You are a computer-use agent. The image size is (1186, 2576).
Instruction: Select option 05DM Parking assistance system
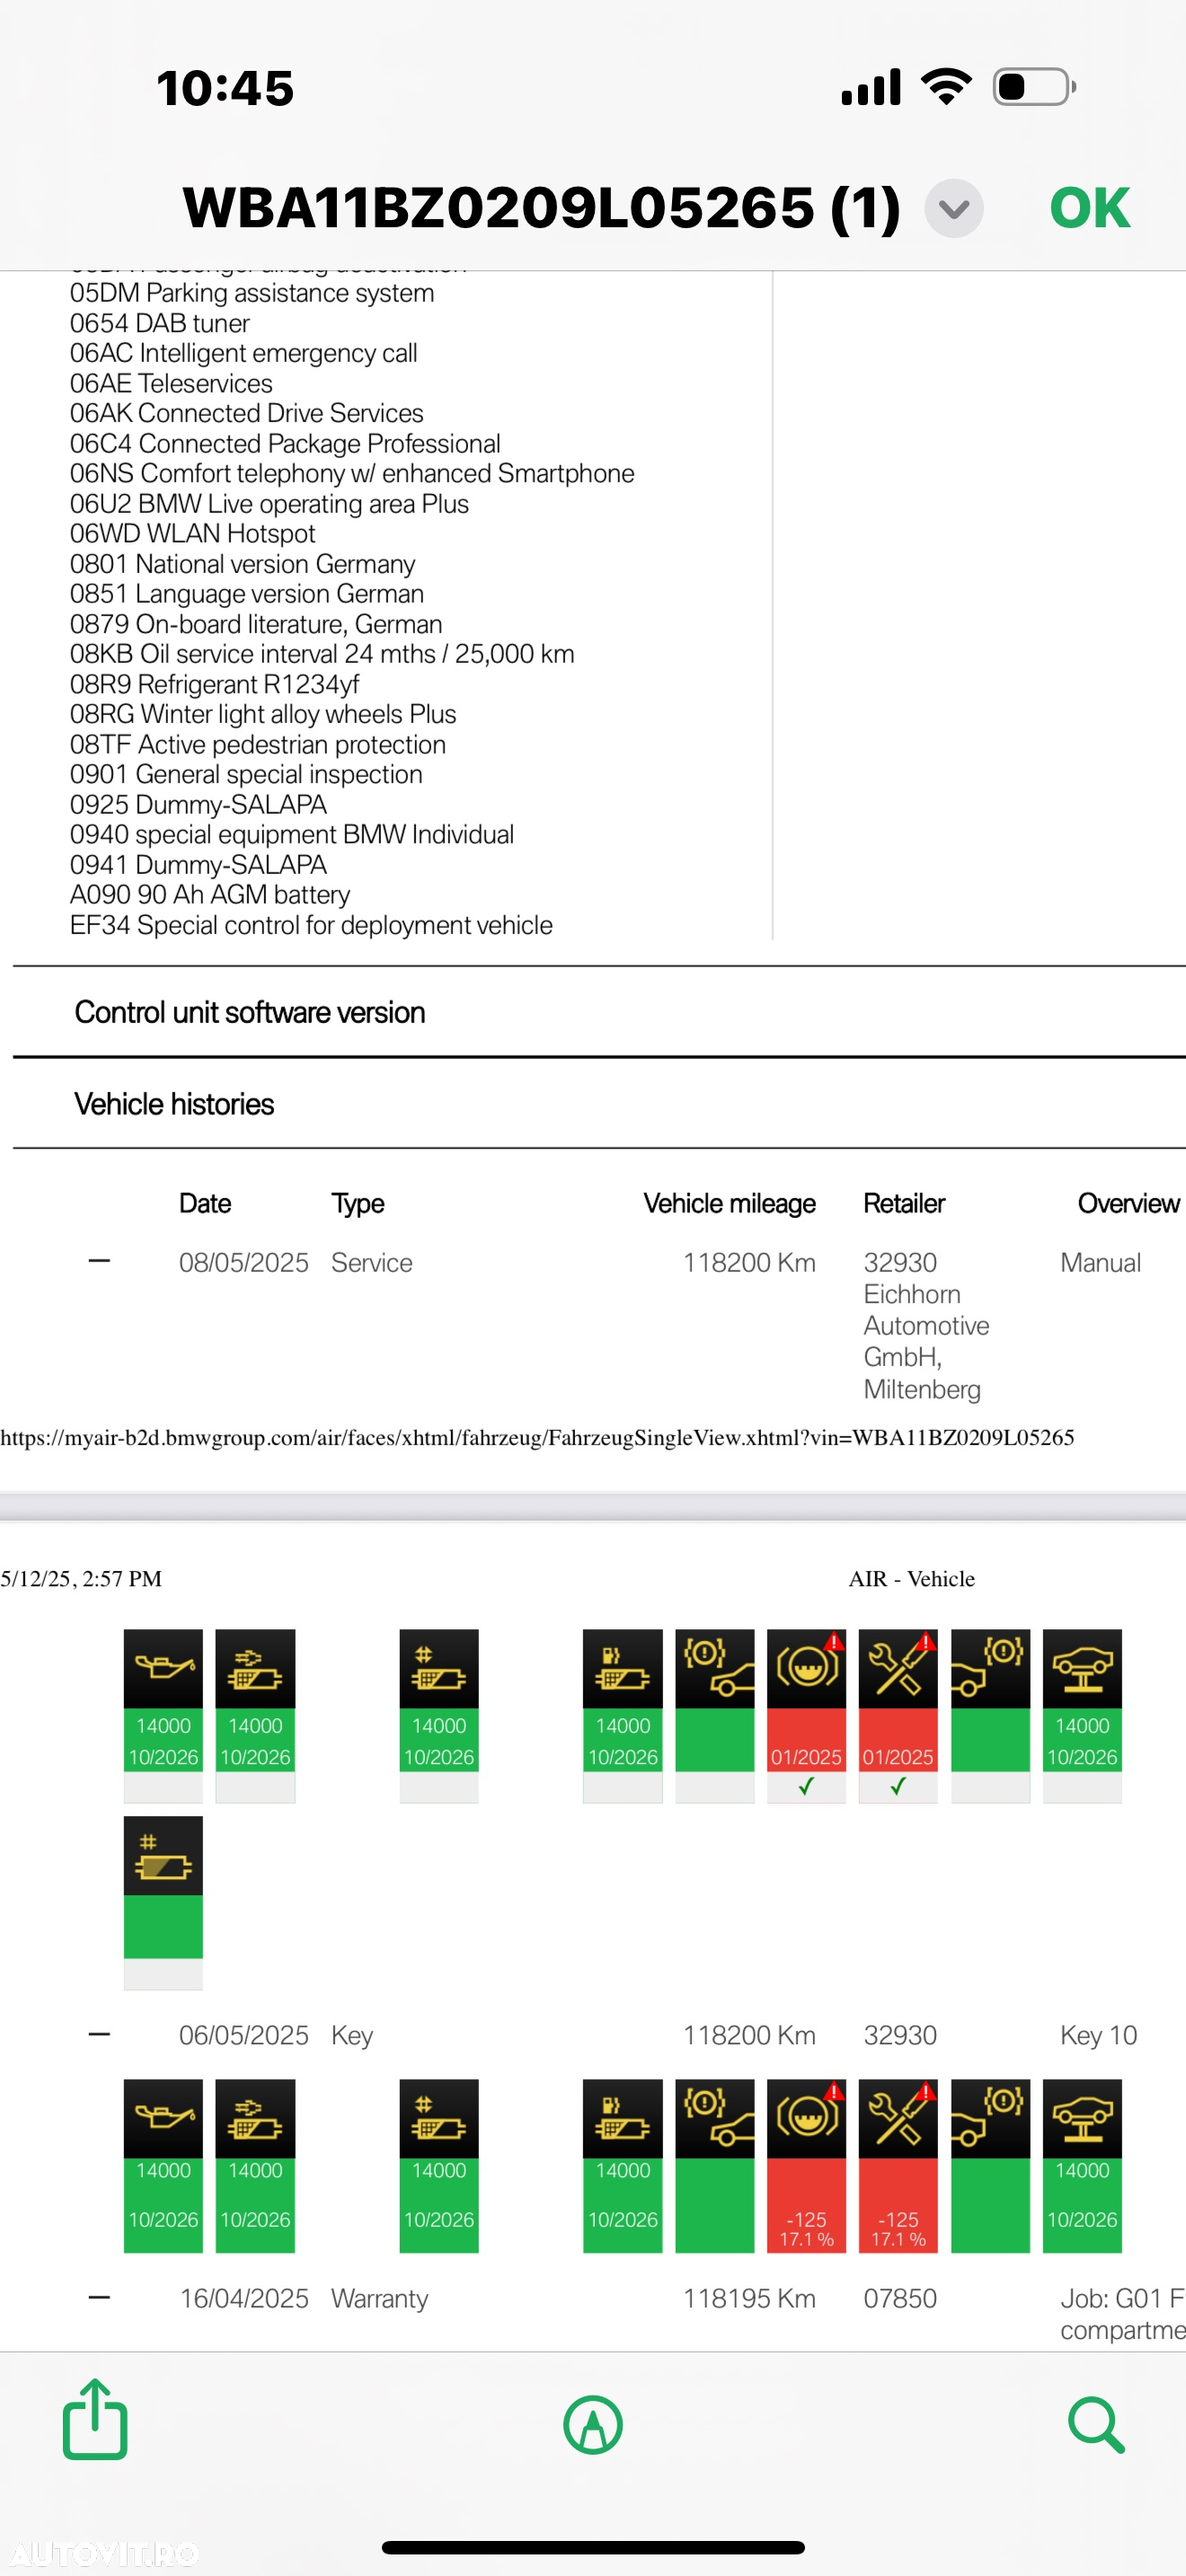(252, 293)
